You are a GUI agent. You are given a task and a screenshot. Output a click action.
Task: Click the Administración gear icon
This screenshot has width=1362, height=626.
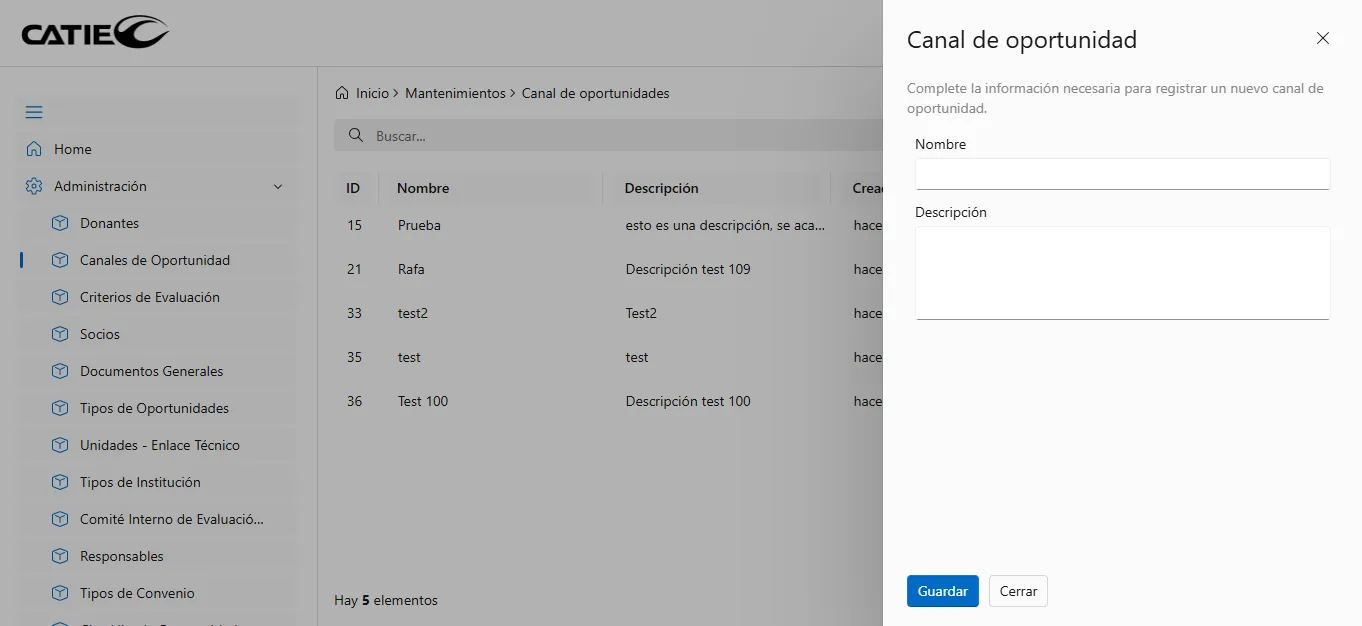click(x=34, y=186)
